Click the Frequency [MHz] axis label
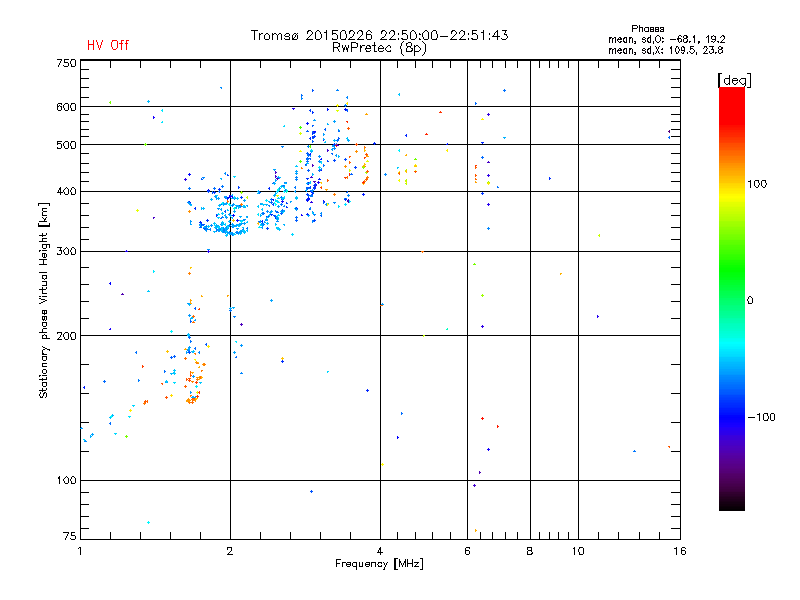Image resolution: width=800 pixels, height=600 pixels. (x=379, y=564)
